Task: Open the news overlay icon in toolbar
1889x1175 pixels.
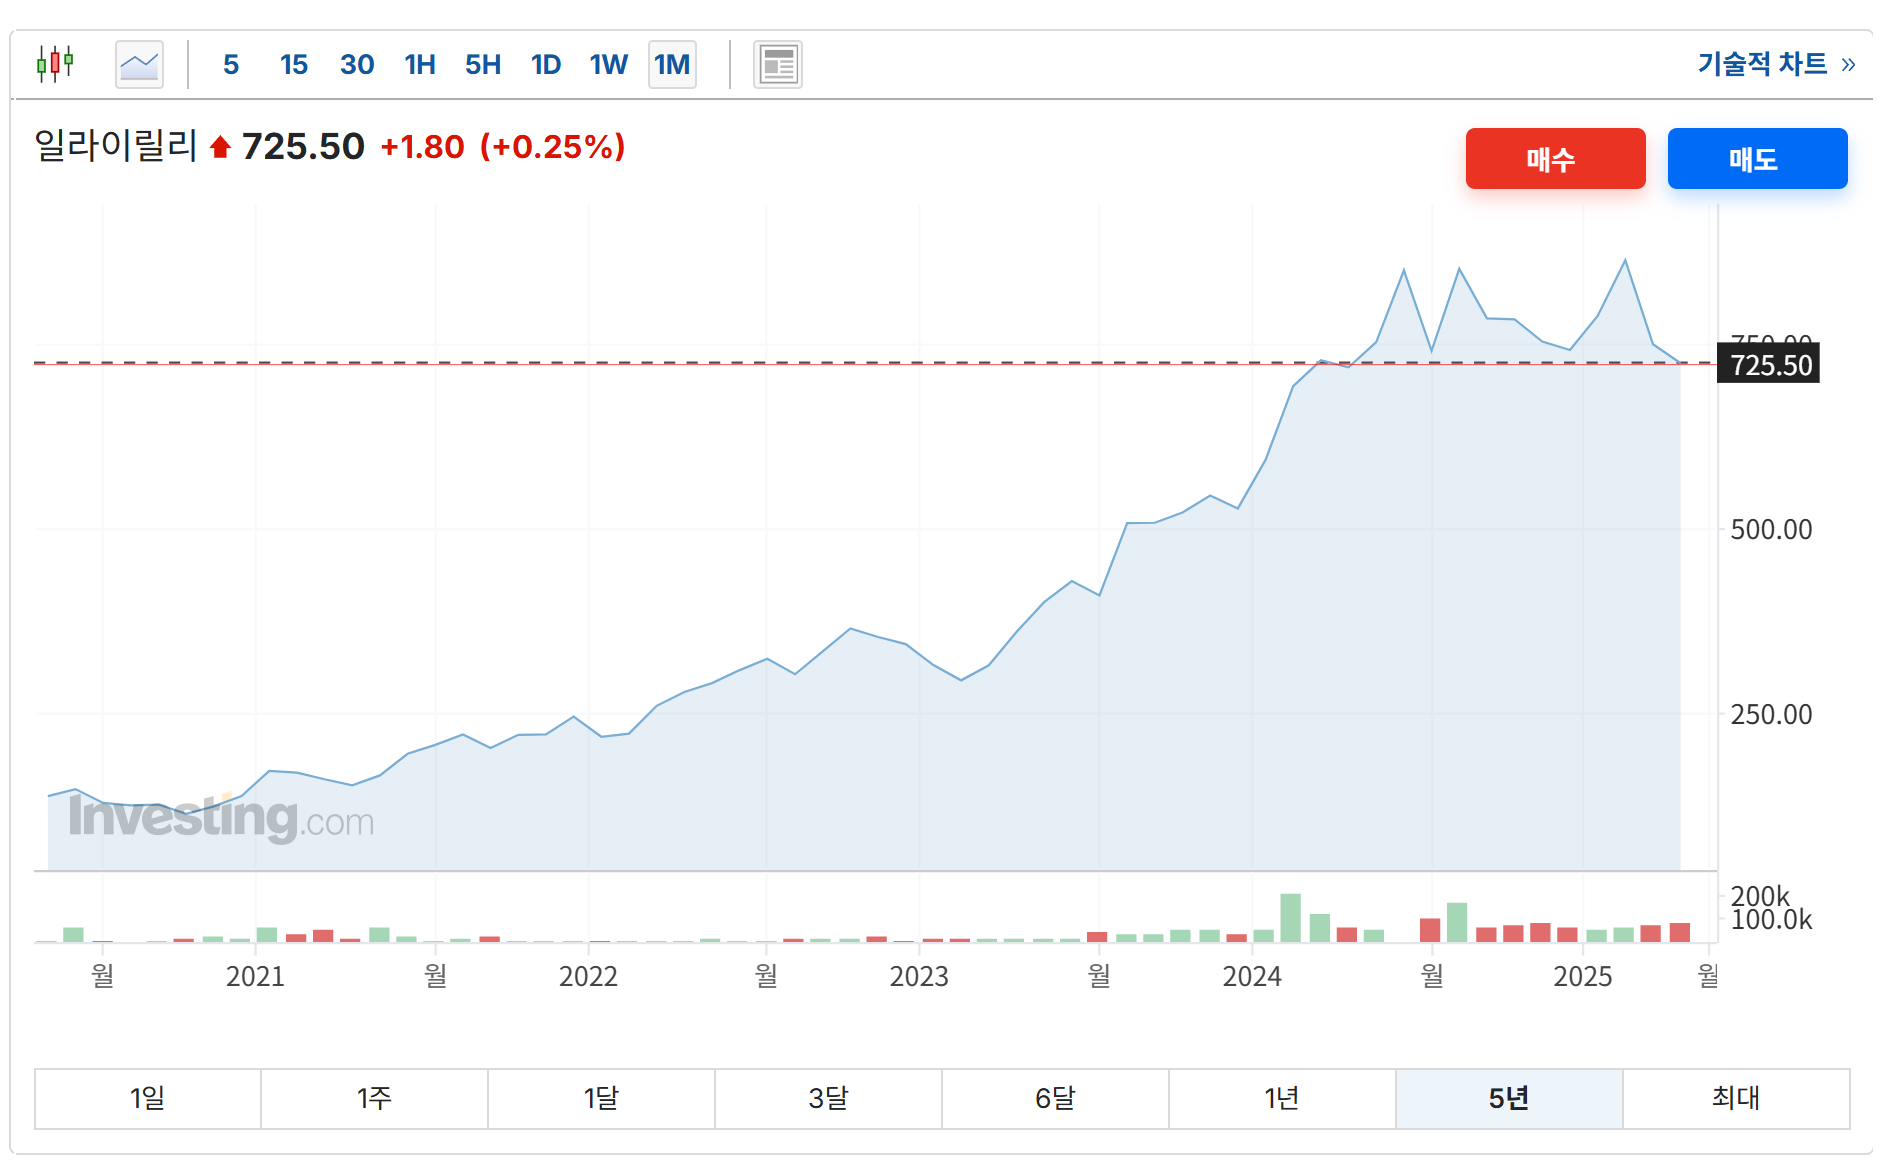Action: (777, 65)
